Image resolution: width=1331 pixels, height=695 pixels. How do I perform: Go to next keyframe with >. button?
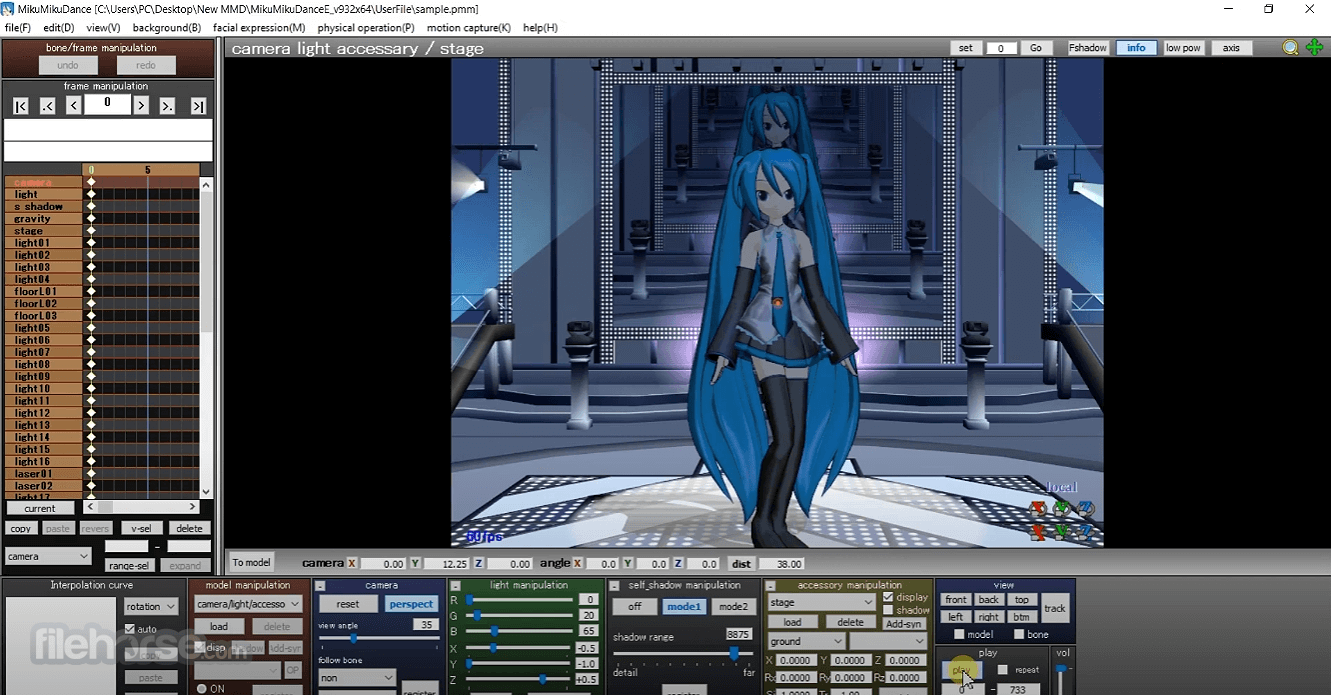pyautogui.click(x=167, y=106)
